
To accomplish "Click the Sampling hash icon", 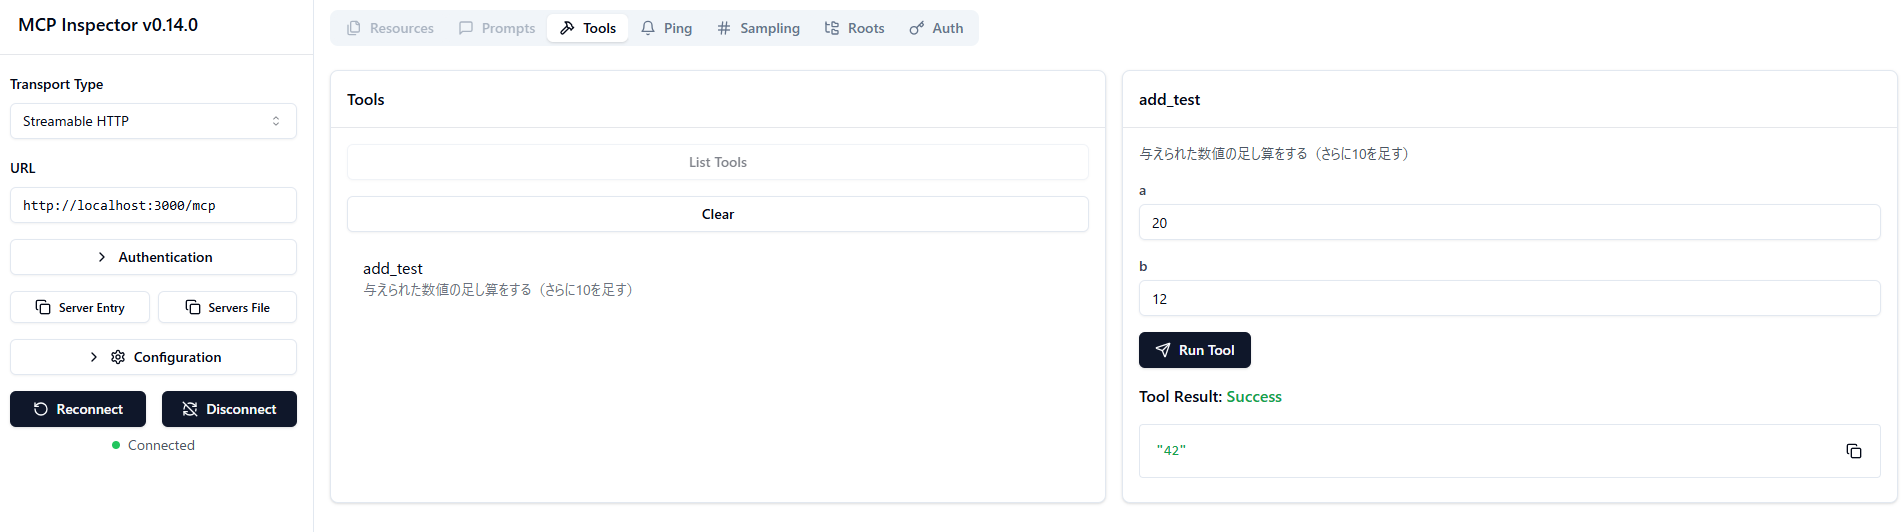I will coord(724,28).
